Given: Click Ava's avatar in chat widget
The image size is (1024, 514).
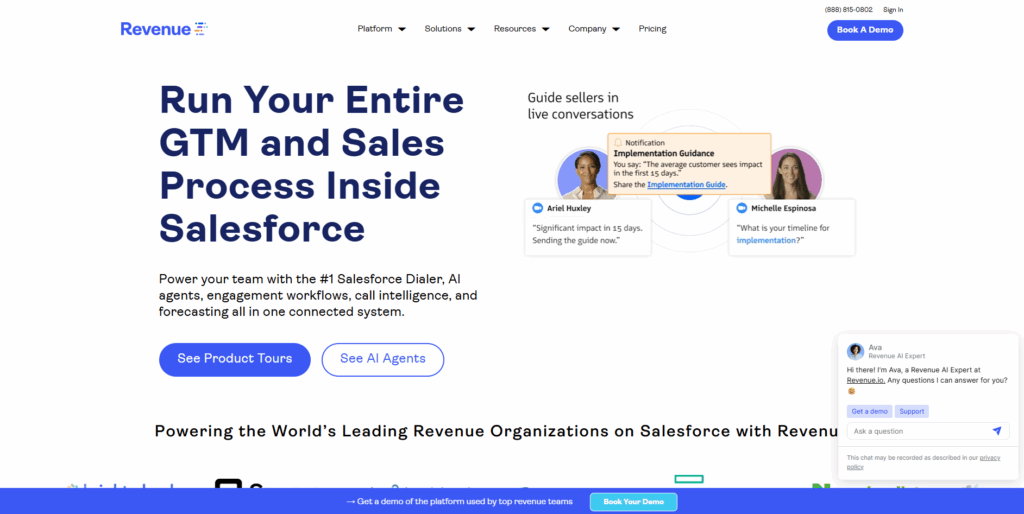Looking at the screenshot, I should [855, 351].
